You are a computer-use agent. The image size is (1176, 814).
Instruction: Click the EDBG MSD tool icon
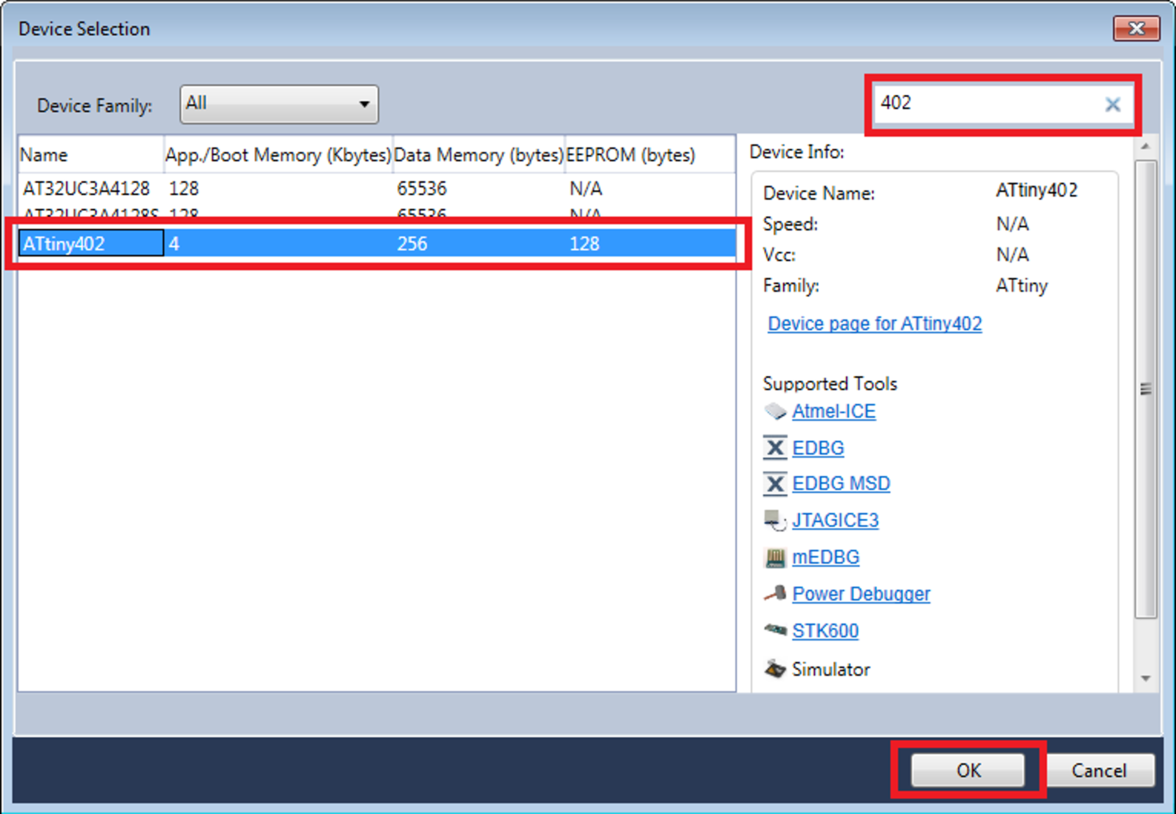(x=775, y=484)
